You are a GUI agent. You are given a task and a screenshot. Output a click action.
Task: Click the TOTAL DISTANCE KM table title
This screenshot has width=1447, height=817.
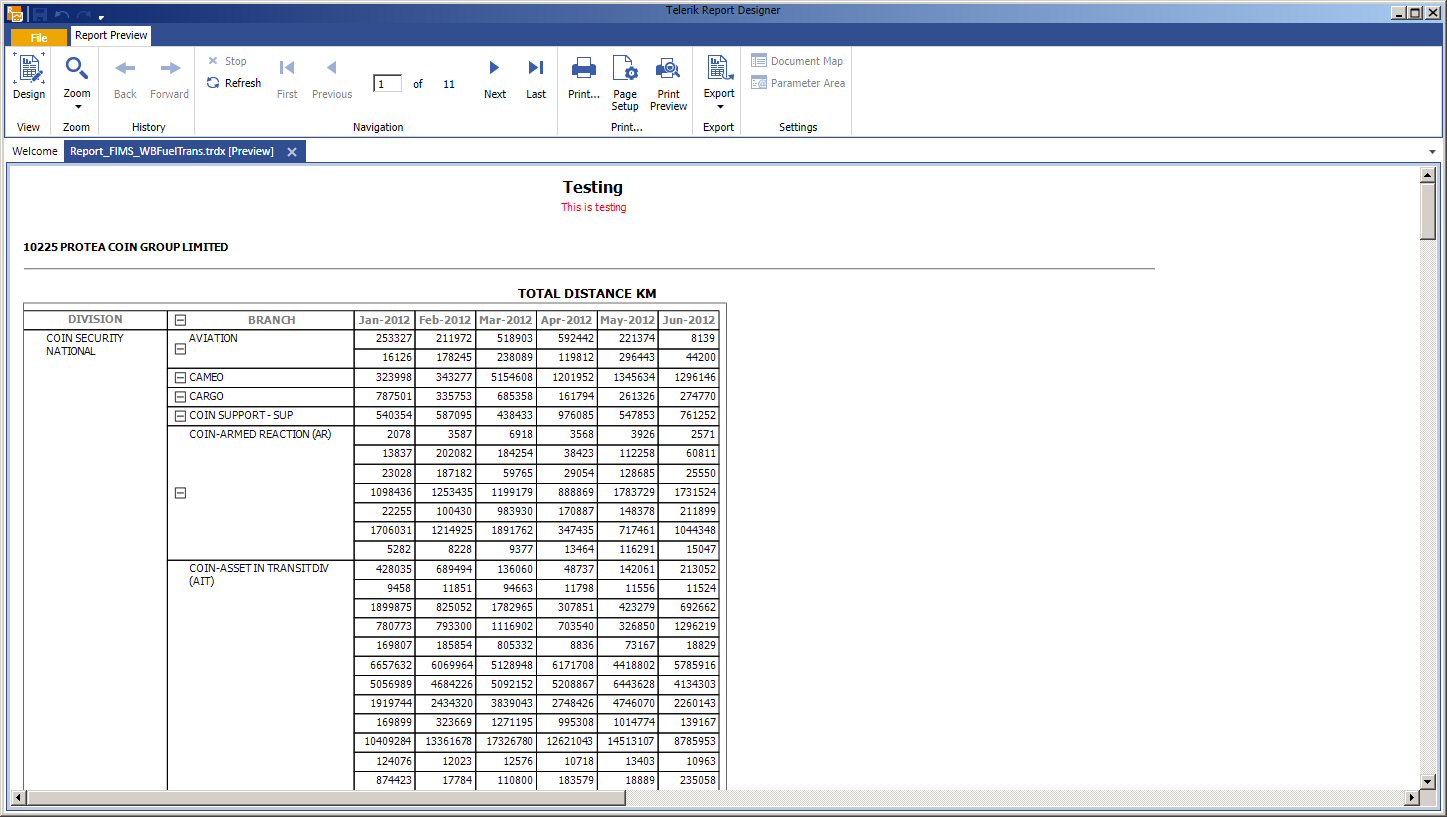coord(587,293)
